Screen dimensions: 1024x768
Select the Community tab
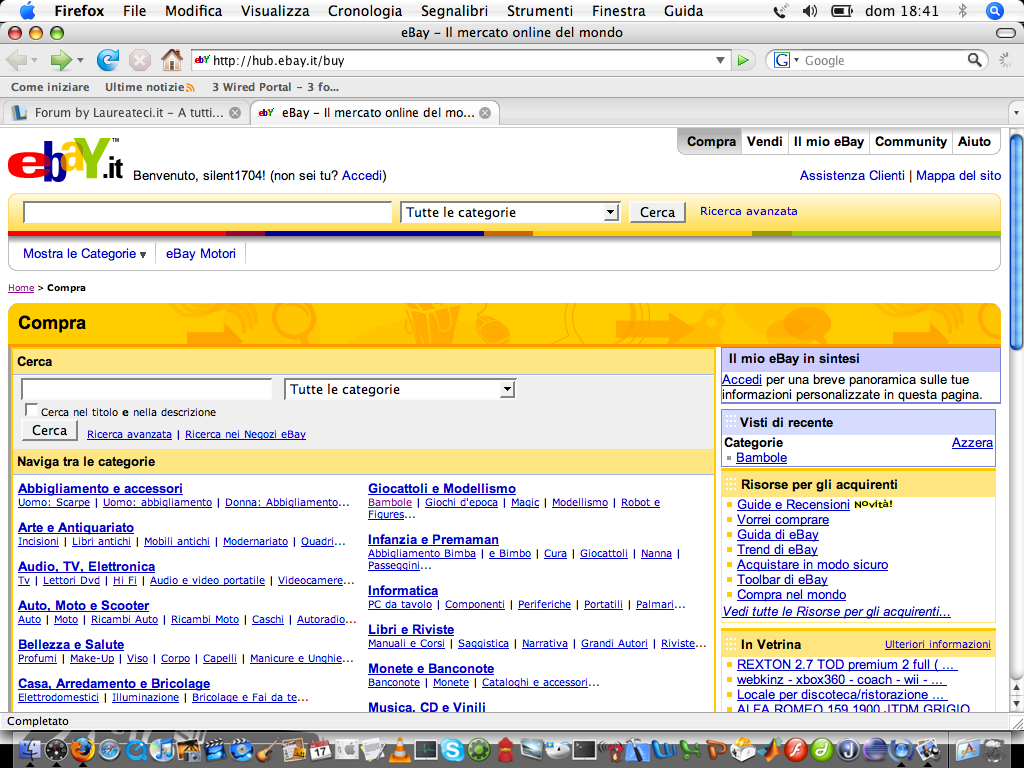click(910, 142)
